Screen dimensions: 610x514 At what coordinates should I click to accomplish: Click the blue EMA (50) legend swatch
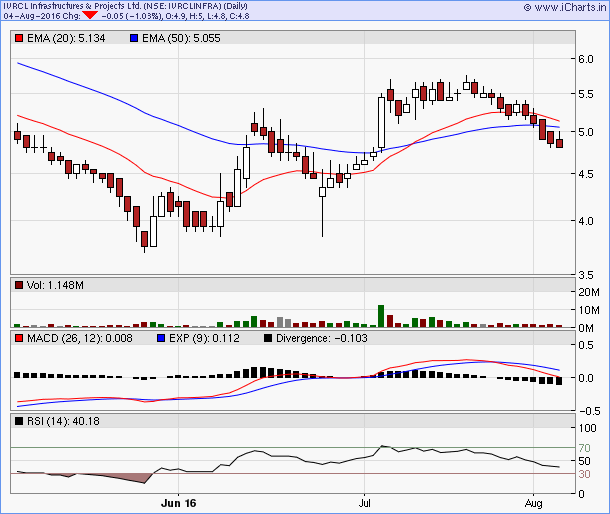[134, 38]
